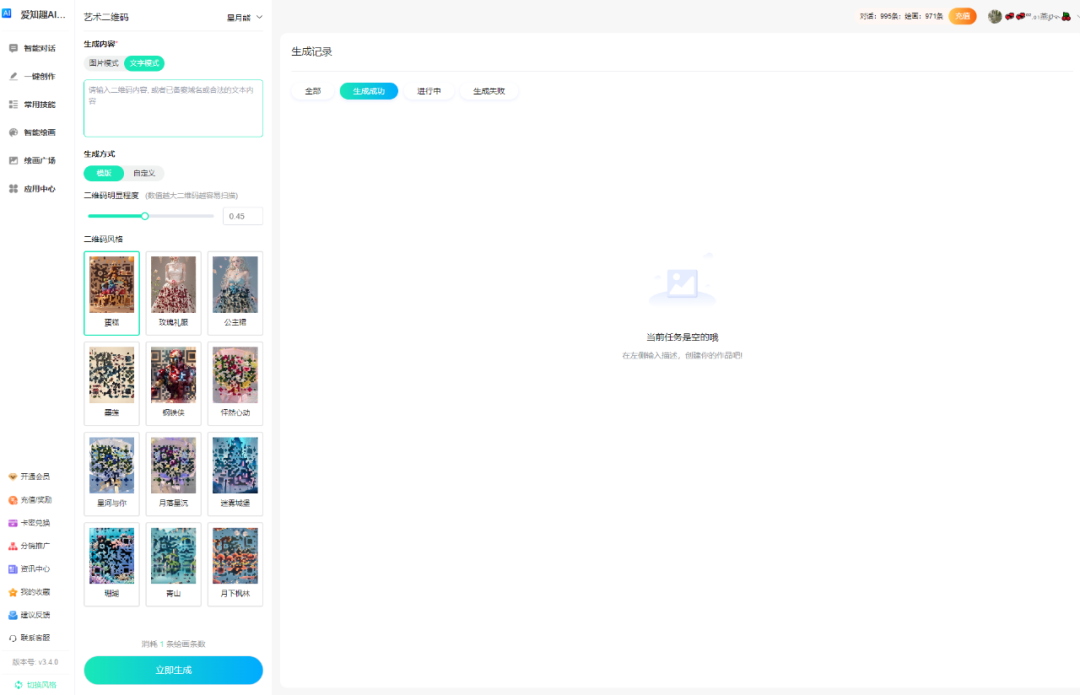Open 开通会员 membership link
1080x695 pixels.
(x=35, y=477)
